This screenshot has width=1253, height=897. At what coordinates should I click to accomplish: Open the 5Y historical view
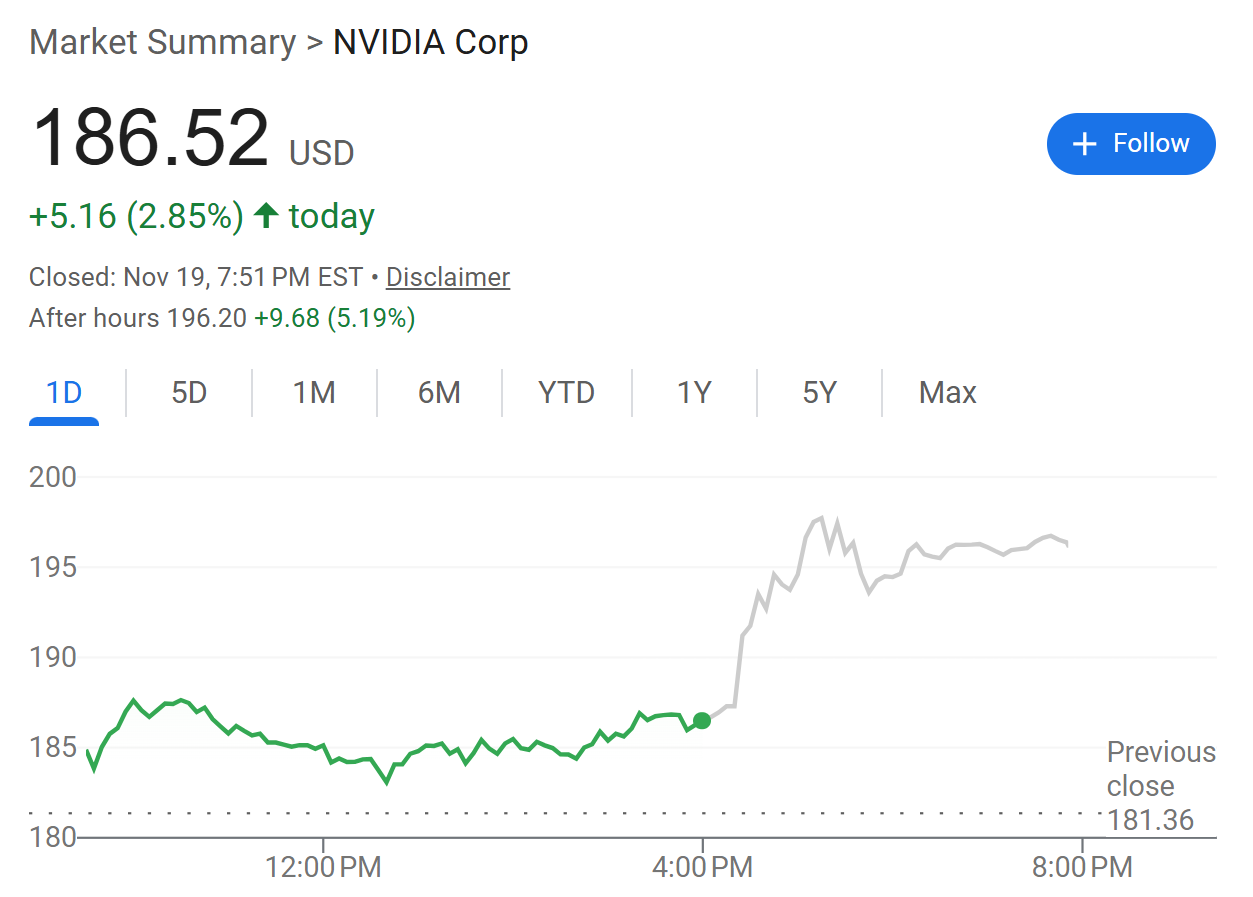click(818, 393)
